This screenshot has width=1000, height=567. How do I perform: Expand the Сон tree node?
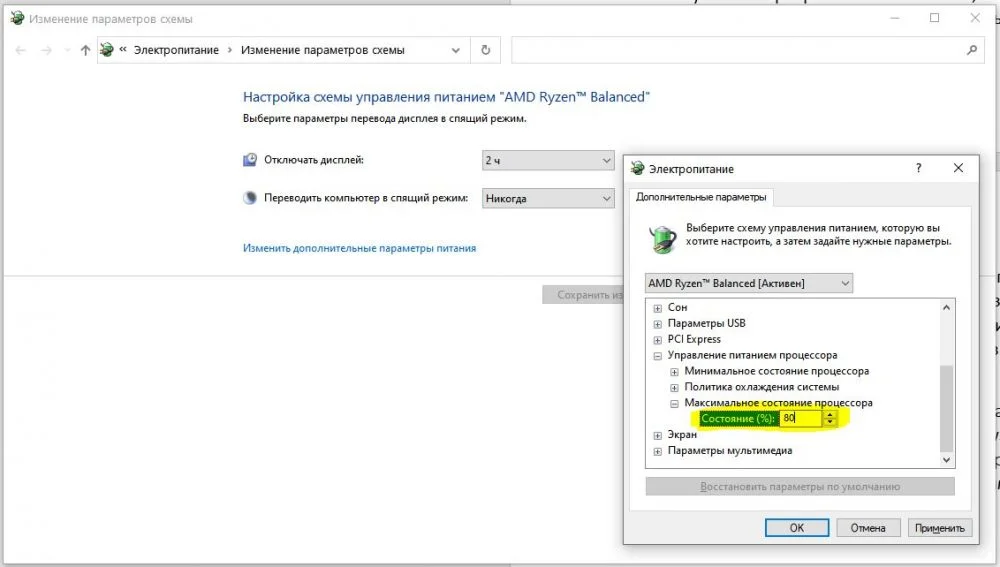(658, 308)
